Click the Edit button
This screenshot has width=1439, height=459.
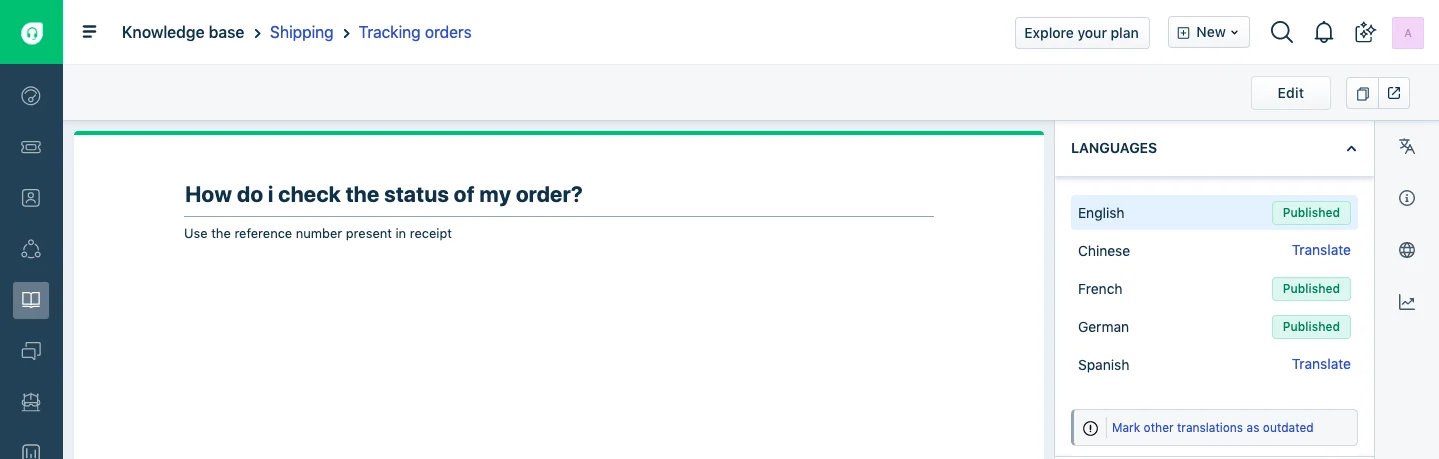(x=1291, y=93)
